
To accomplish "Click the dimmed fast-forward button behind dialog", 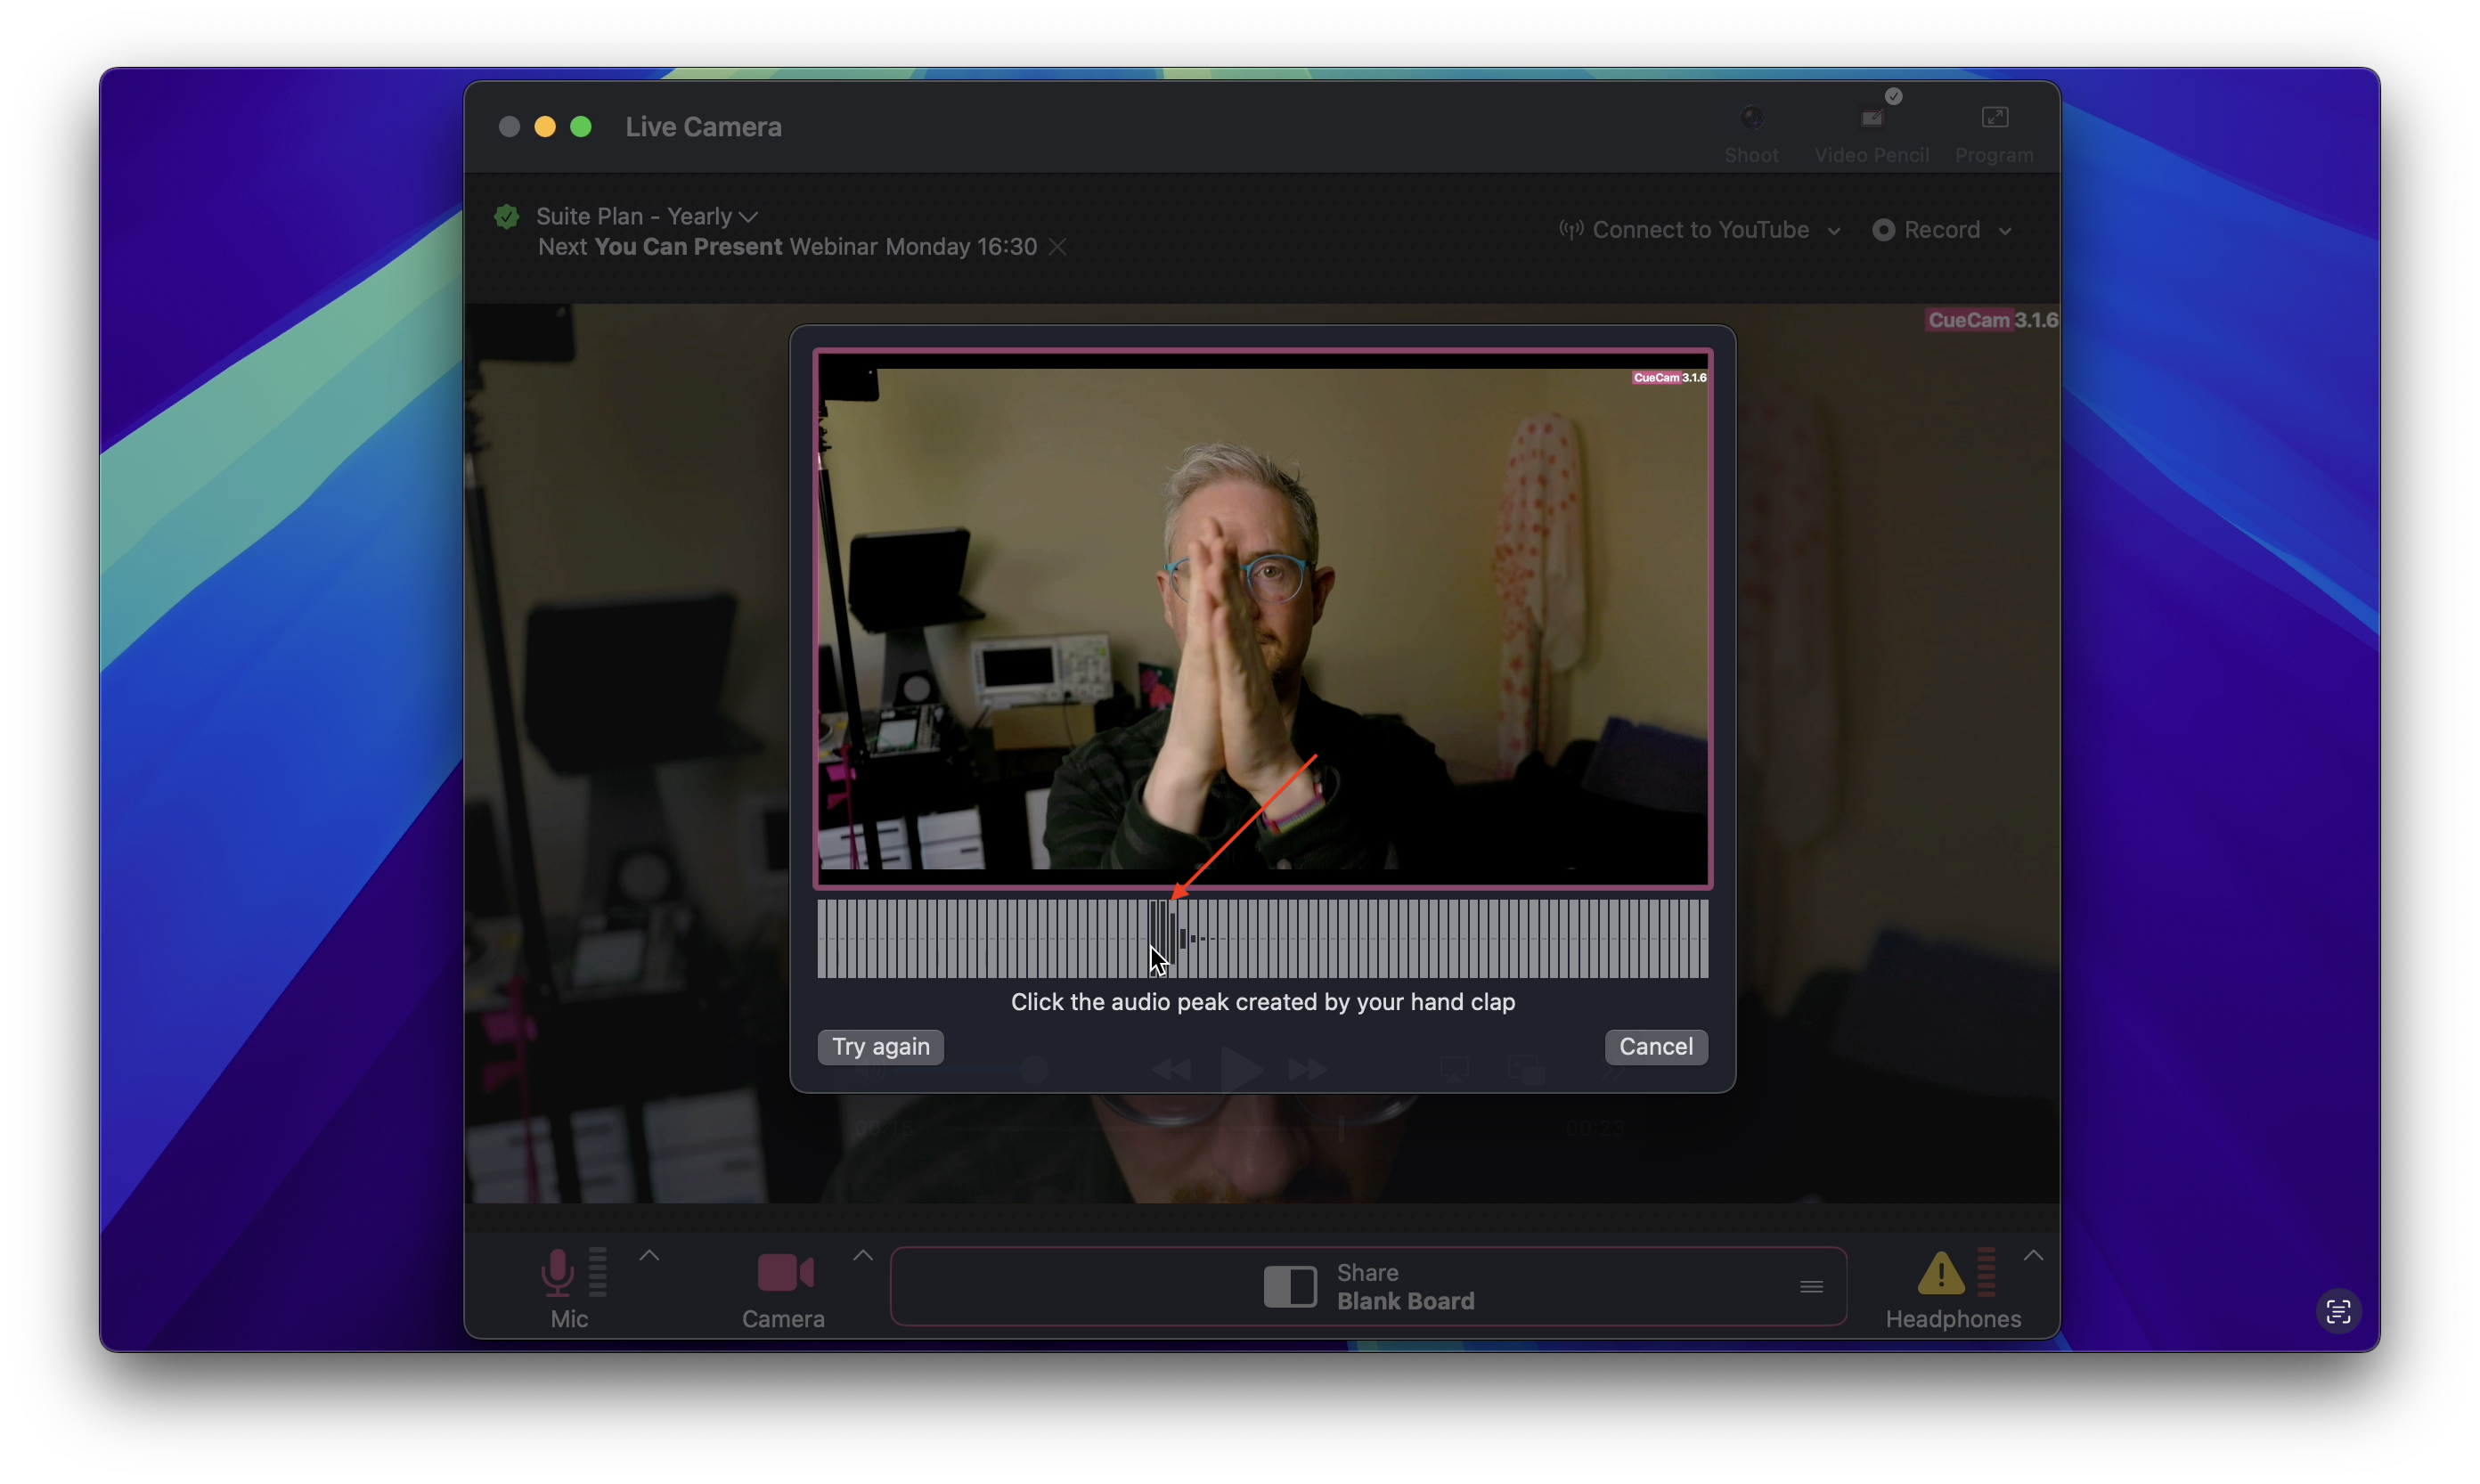I will point(1308,1070).
